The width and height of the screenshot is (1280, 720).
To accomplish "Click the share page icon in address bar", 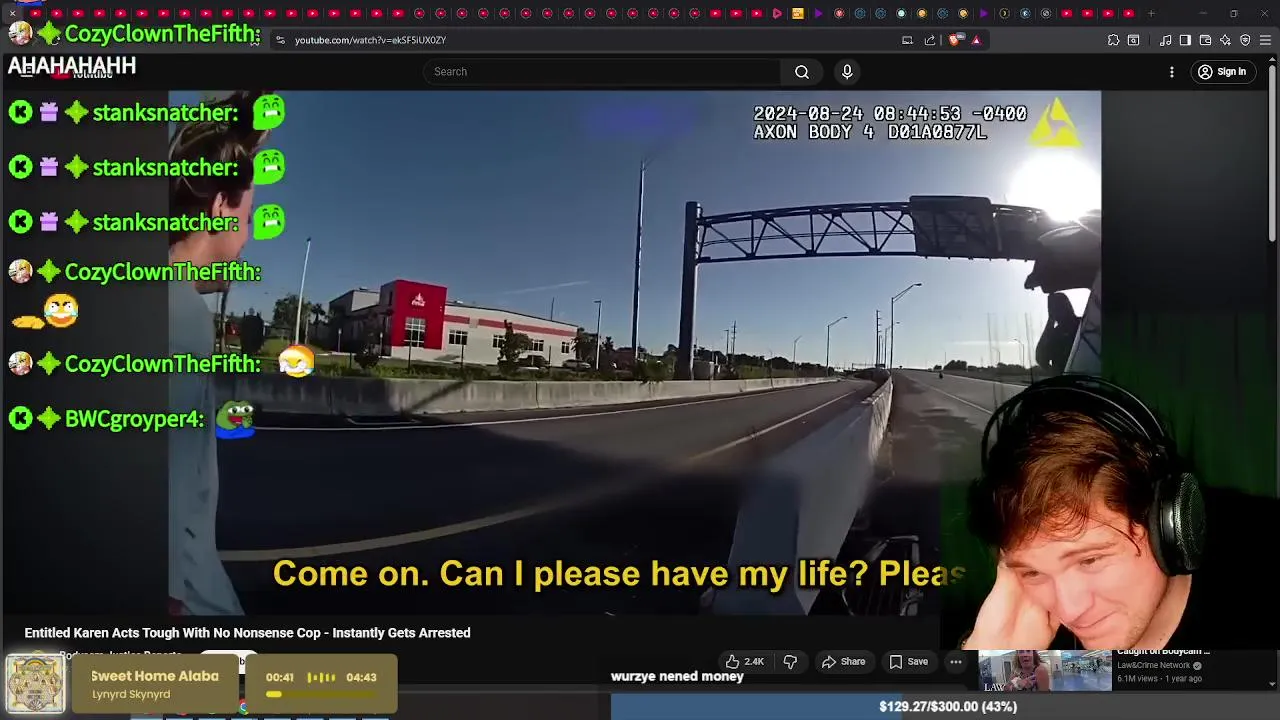I will [x=930, y=40].
